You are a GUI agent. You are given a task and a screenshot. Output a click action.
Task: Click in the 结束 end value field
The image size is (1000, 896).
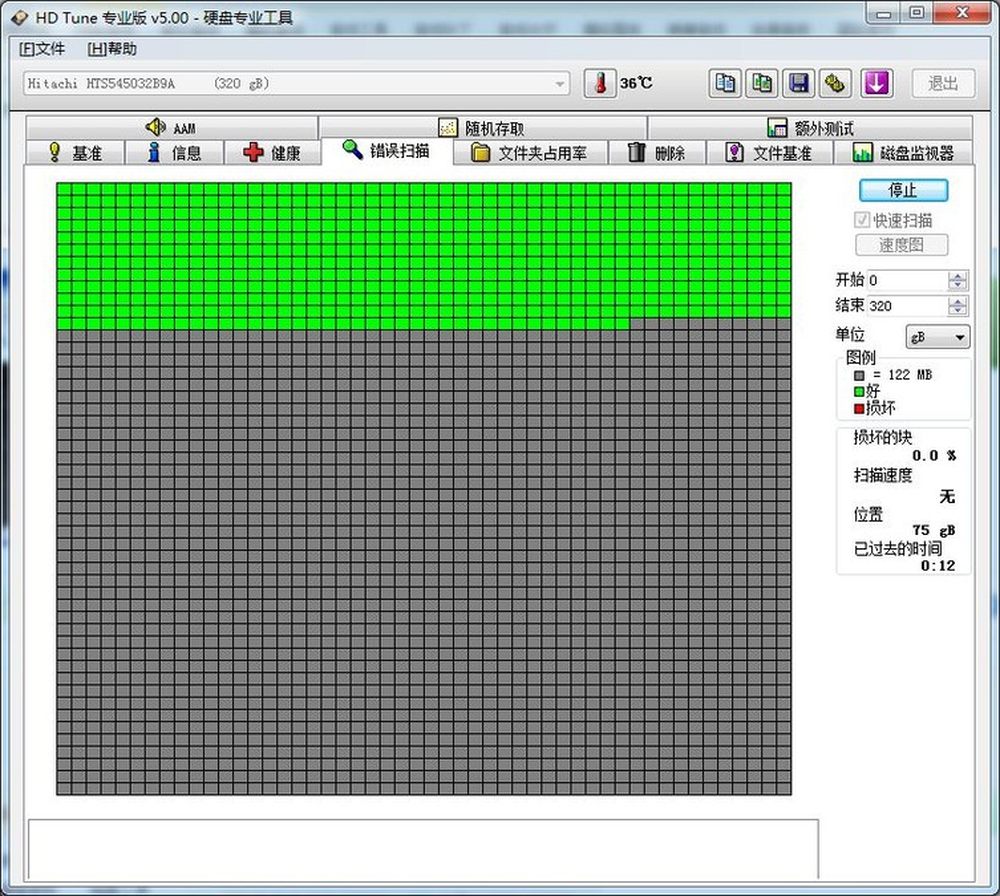pyautogui.click(x=907, y=305)
